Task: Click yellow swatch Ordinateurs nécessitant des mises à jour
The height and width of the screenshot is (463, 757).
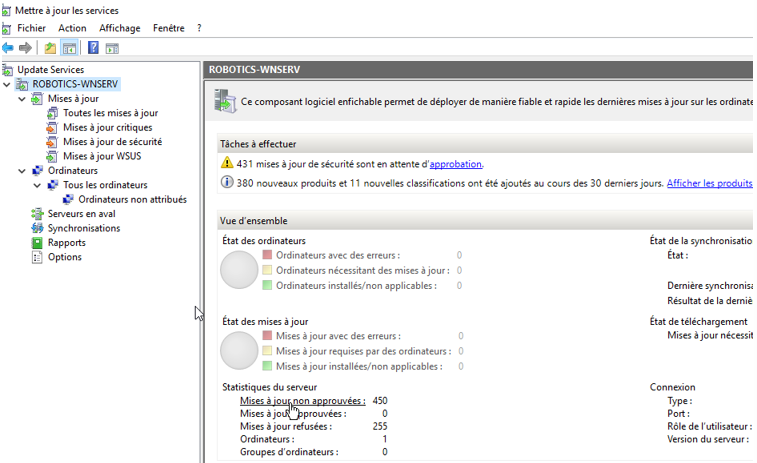Action: 267,270
